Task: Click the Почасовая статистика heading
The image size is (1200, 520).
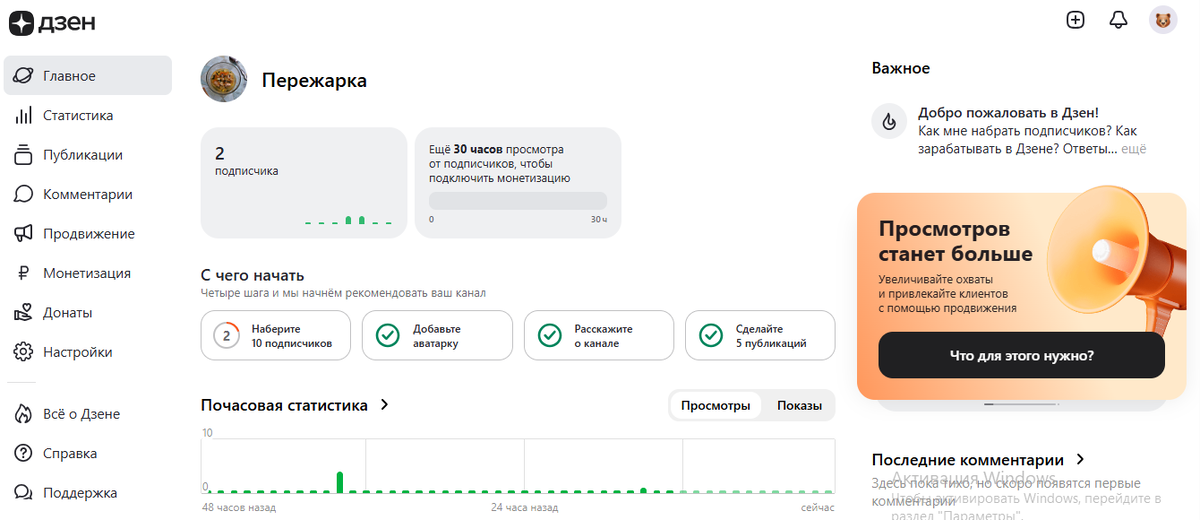Action: (x=284, y=405)
